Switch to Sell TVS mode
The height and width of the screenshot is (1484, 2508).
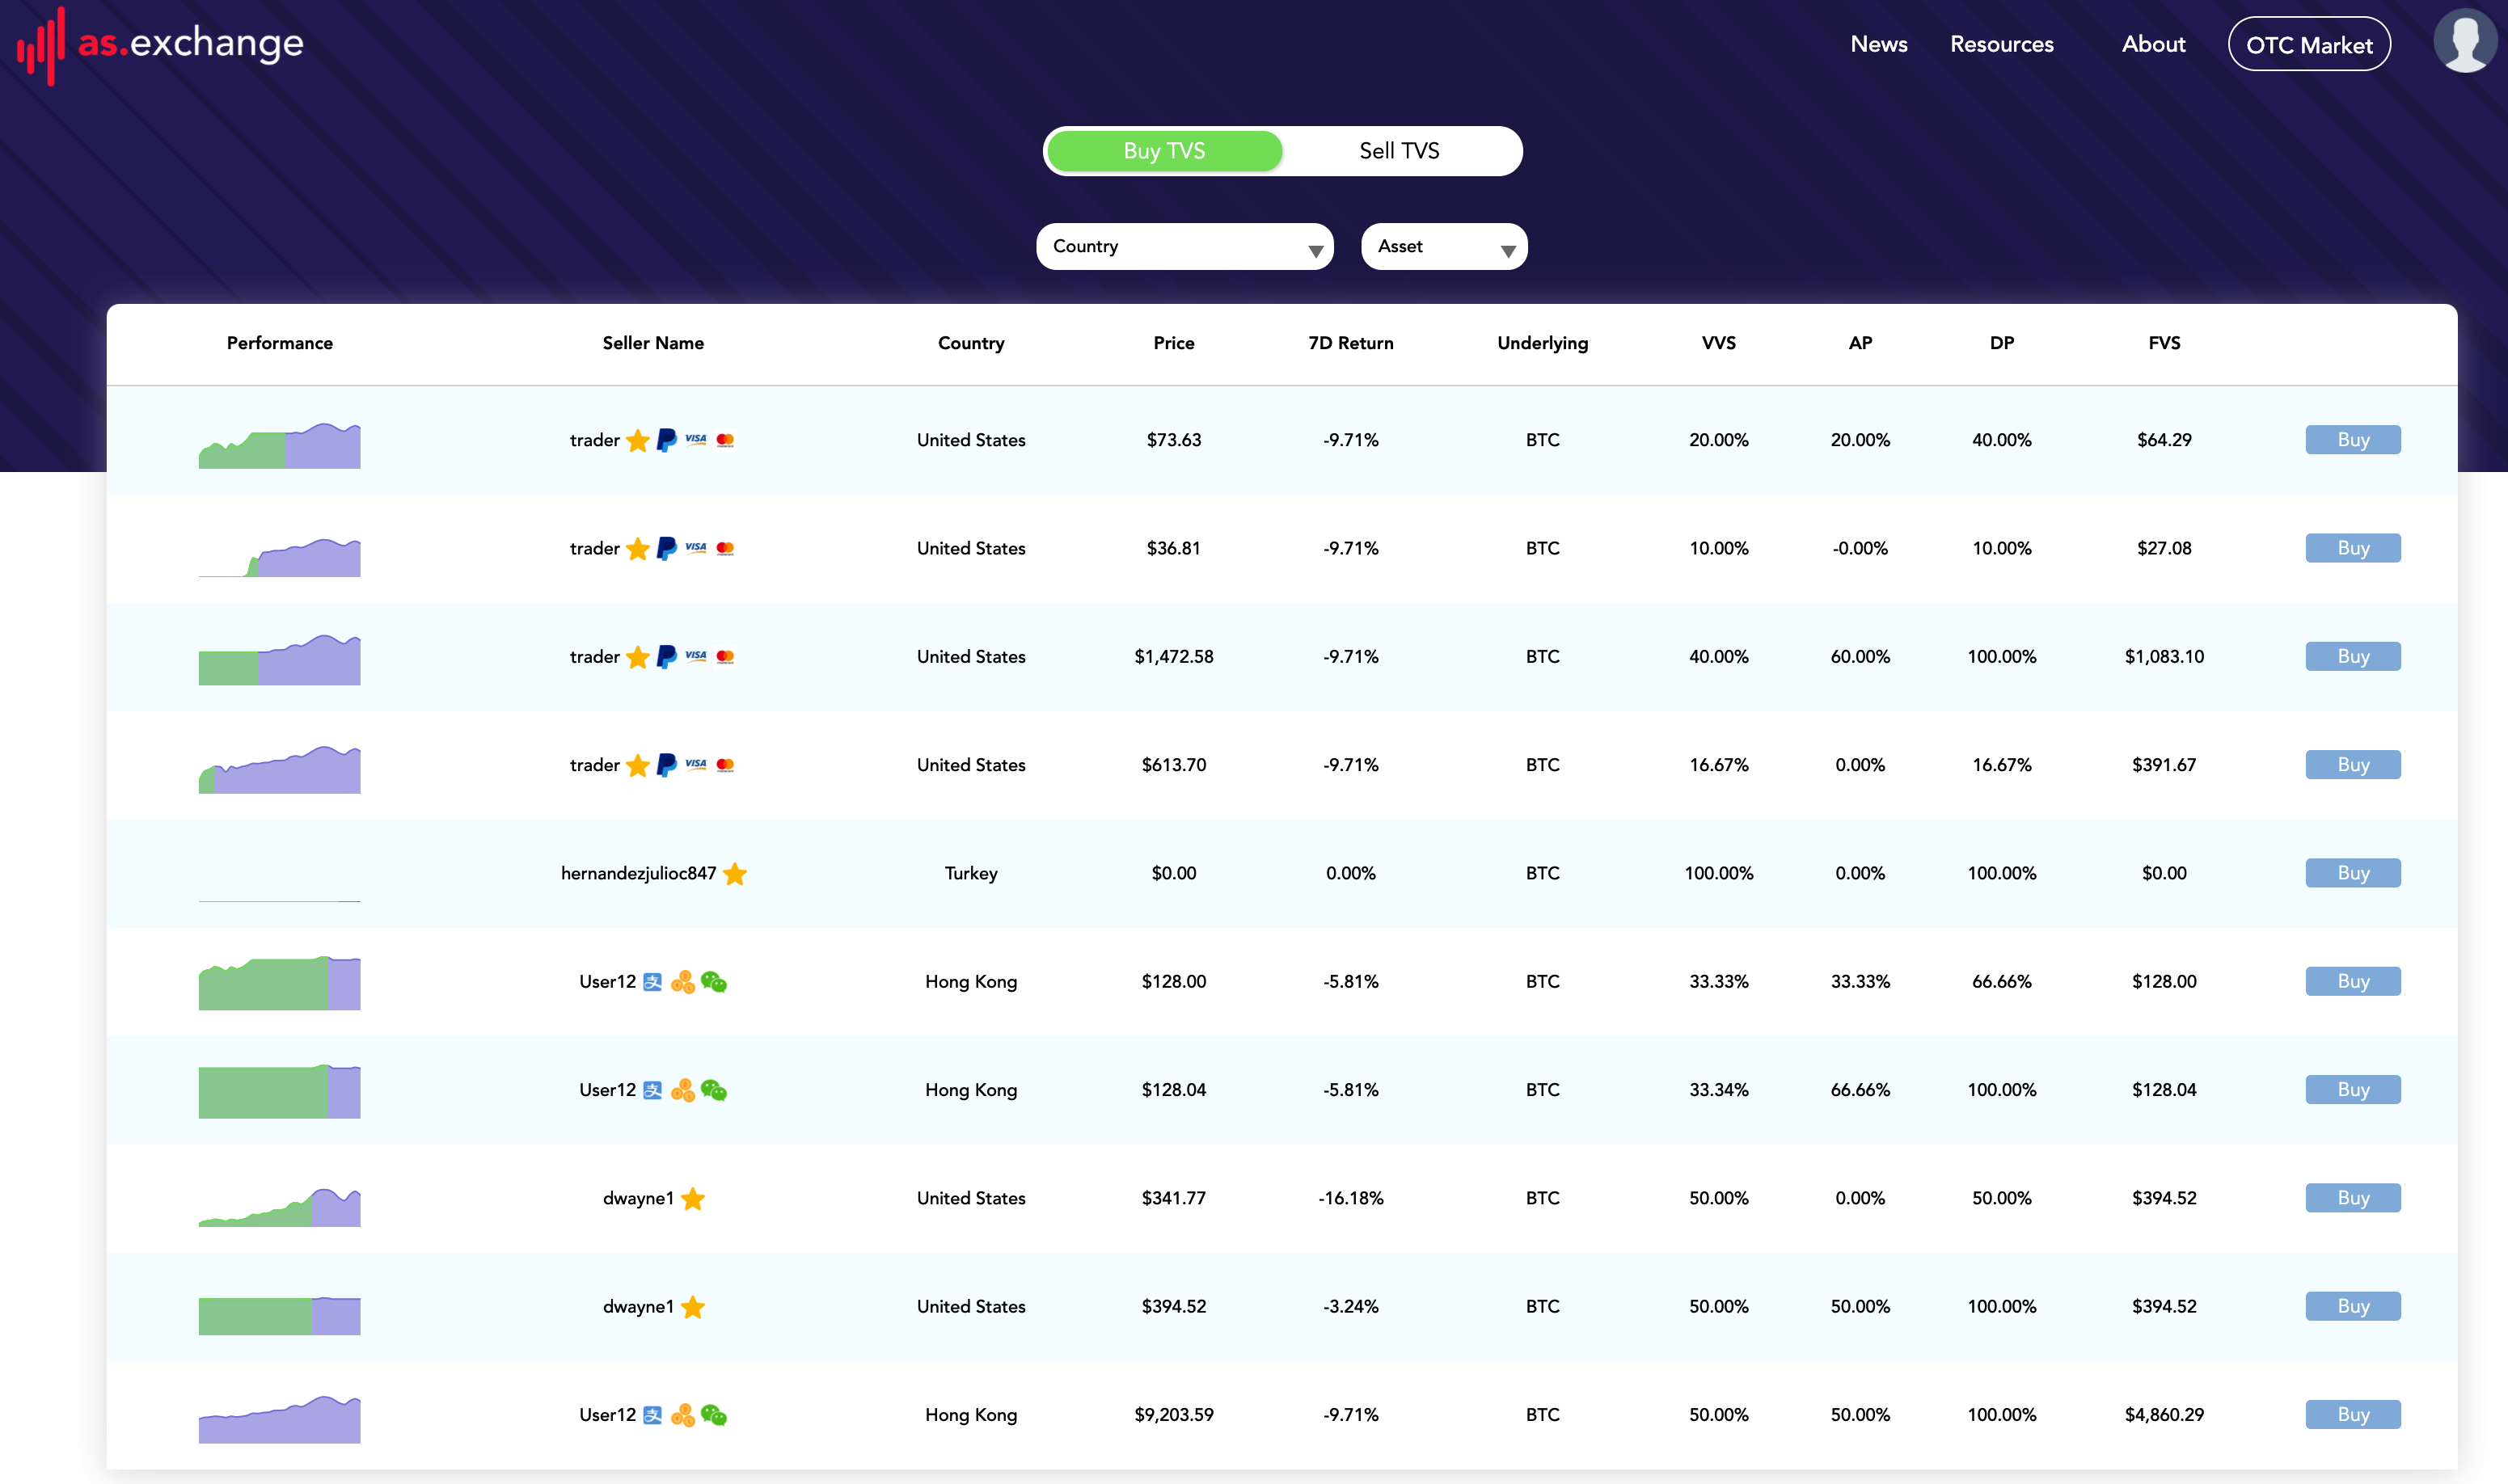point(1399,151)
